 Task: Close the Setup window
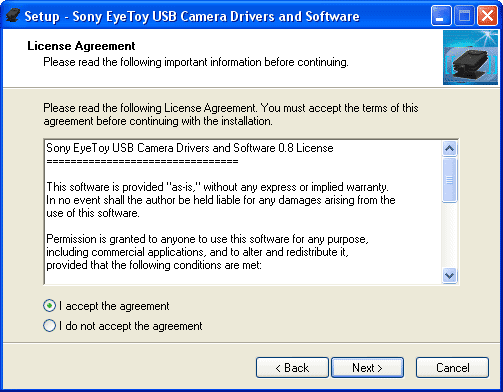(487, 16)
